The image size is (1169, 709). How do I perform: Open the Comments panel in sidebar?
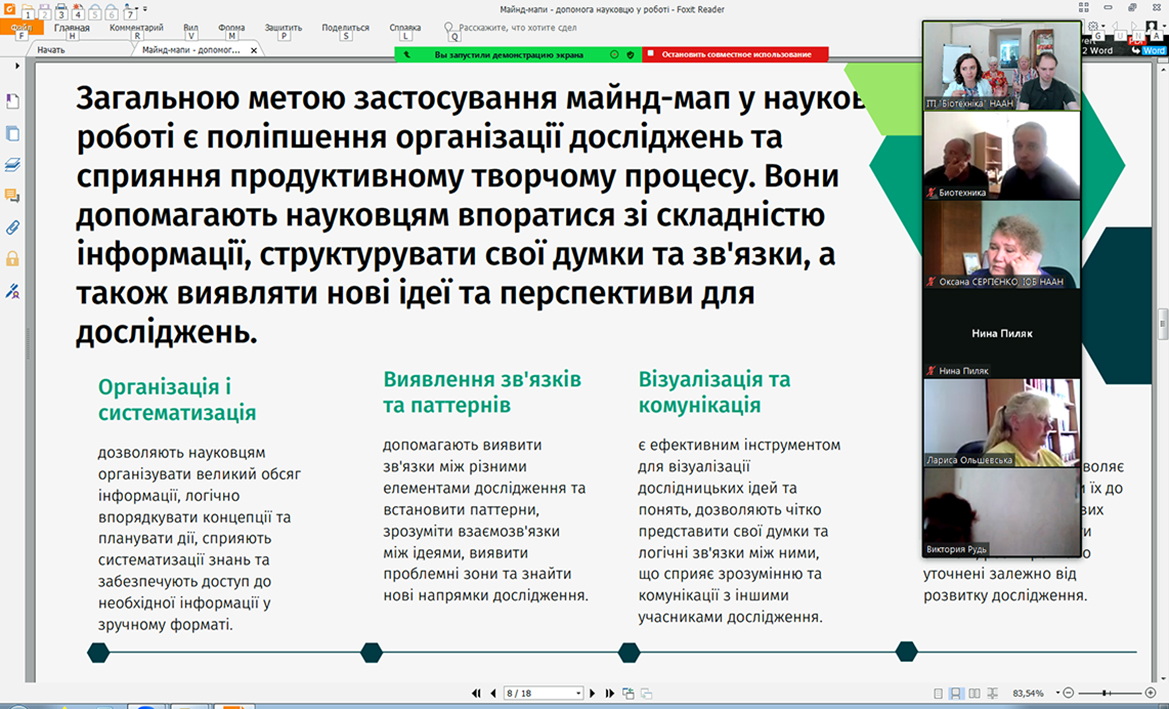(x=13, y=196)
